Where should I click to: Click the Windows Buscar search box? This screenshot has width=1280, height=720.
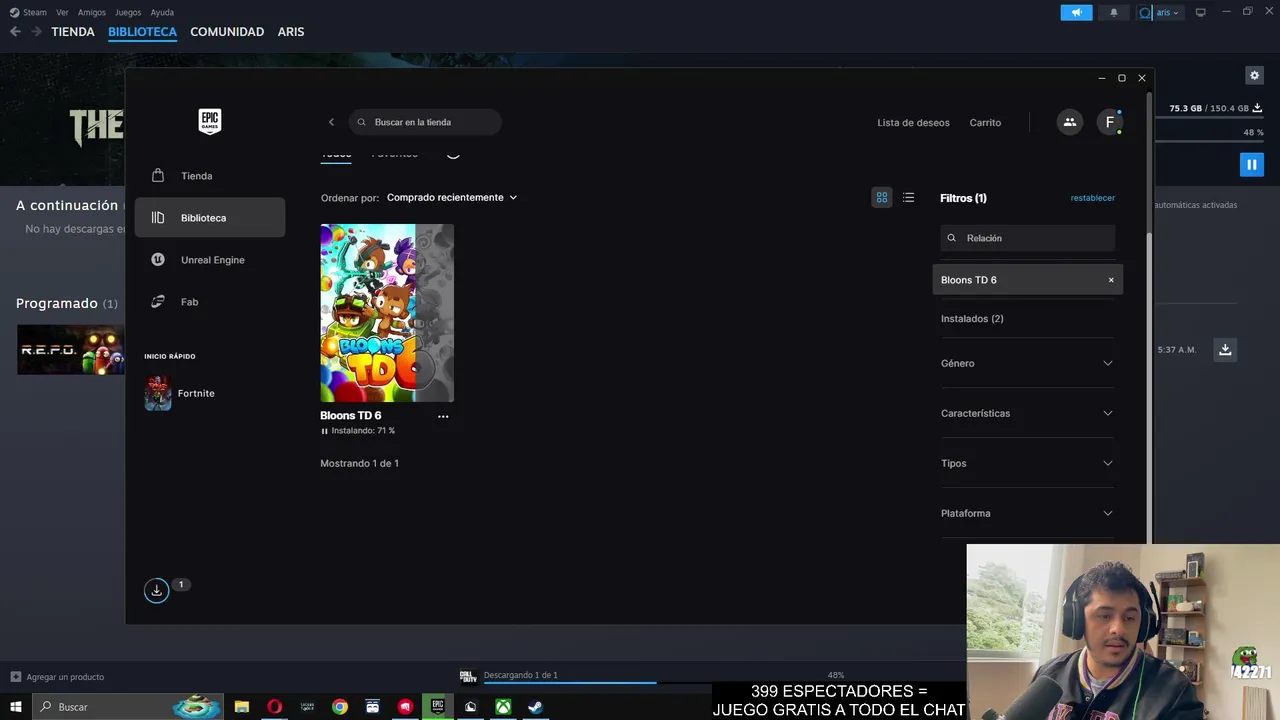(127, 707)
